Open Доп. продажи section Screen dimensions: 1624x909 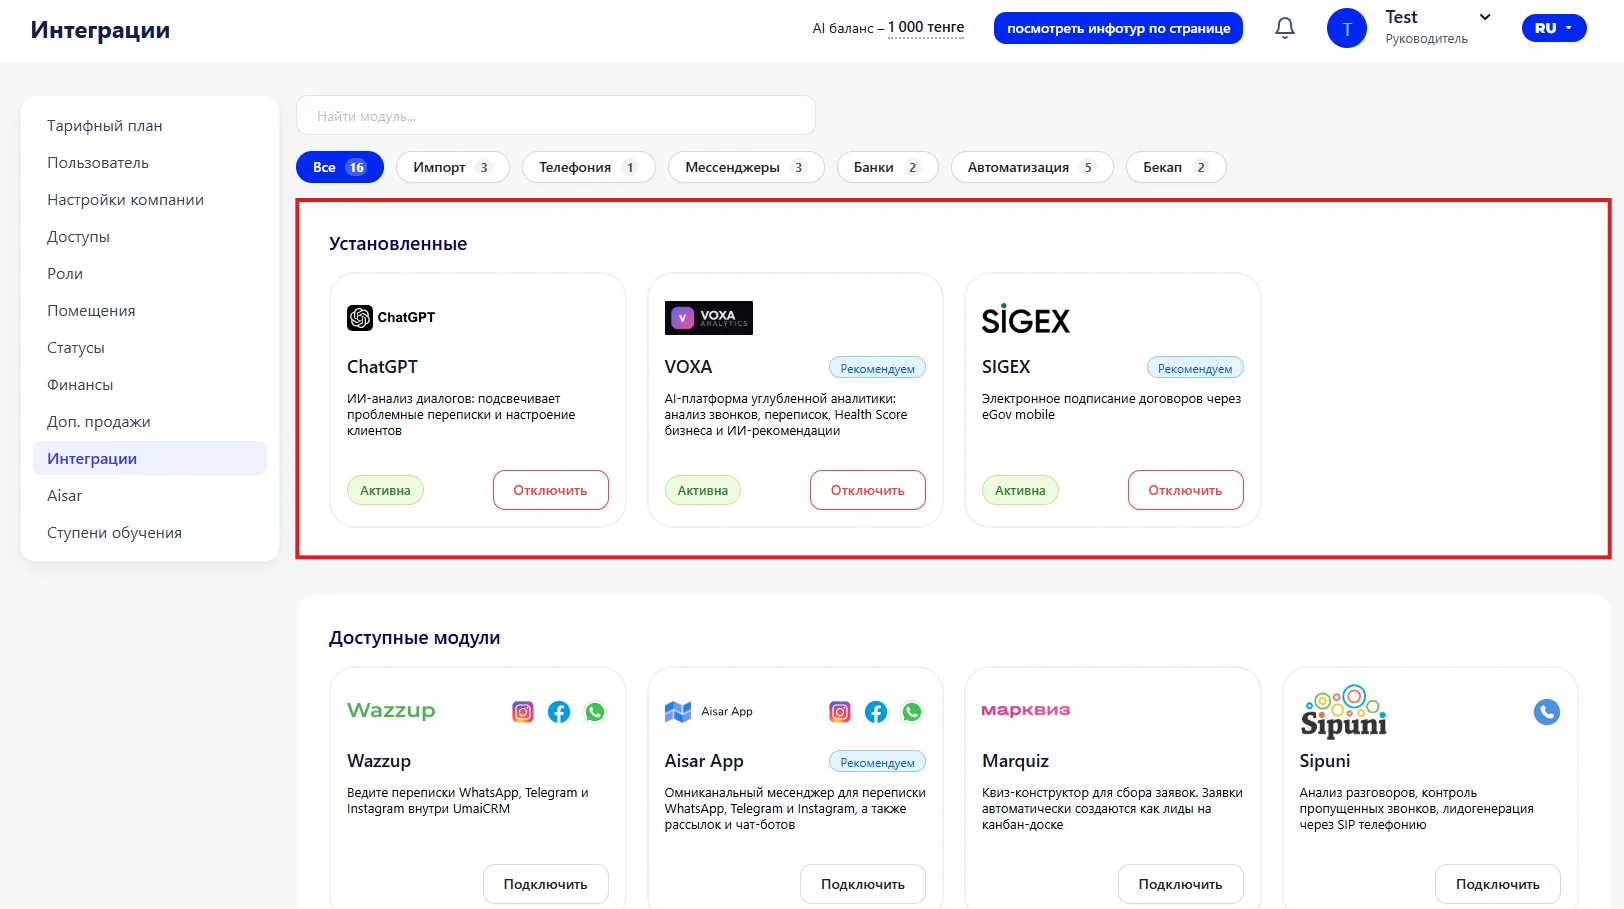point(150,422)
